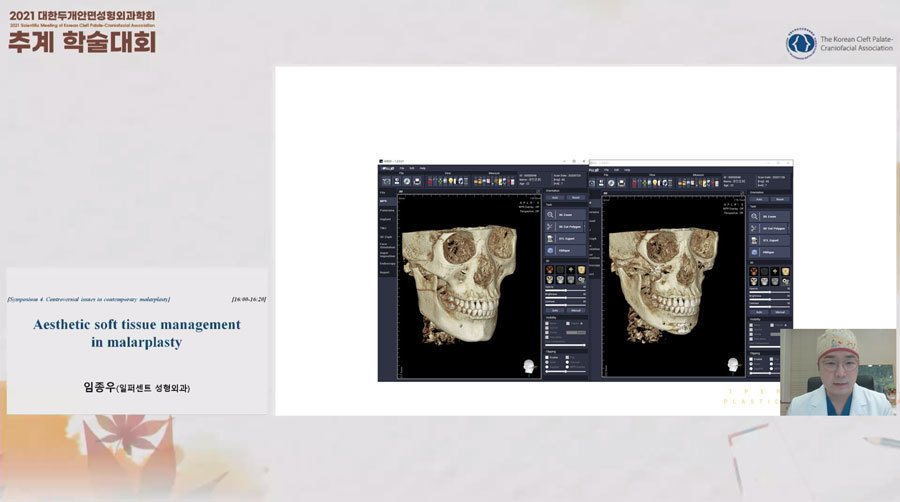The image size is (900, 502).
Task: Click head orientation indicator in right 3D view
Action: [732, 364]
